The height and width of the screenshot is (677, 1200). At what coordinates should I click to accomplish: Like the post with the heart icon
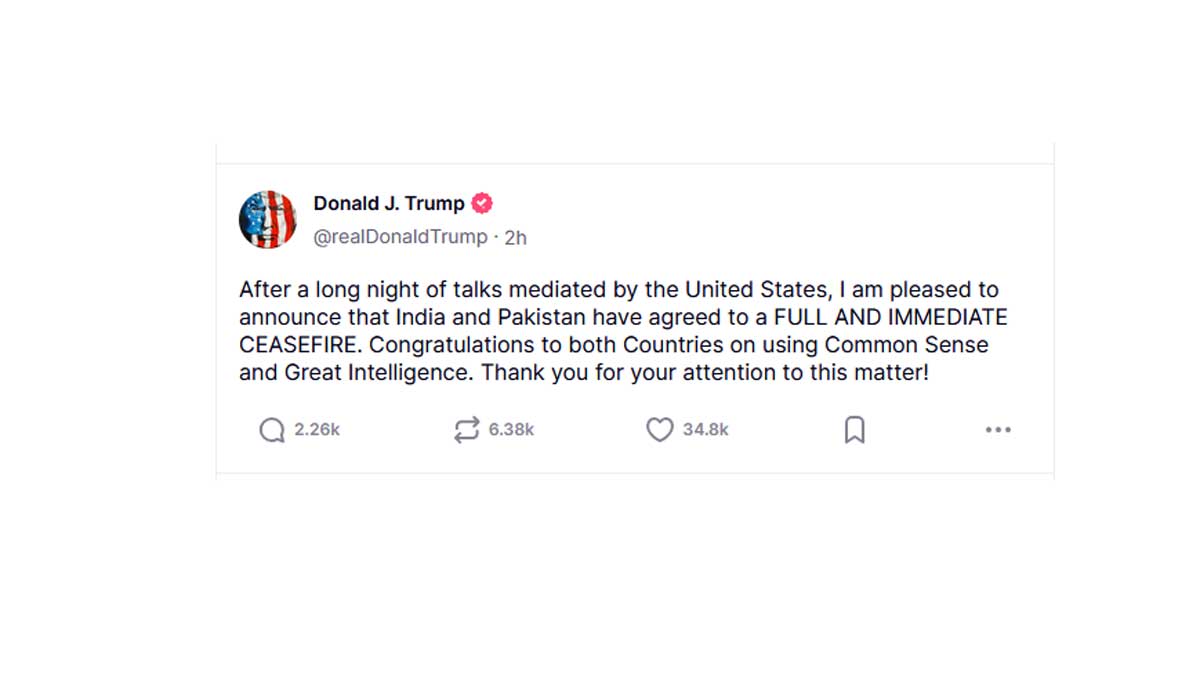click(x=659, y=430)
